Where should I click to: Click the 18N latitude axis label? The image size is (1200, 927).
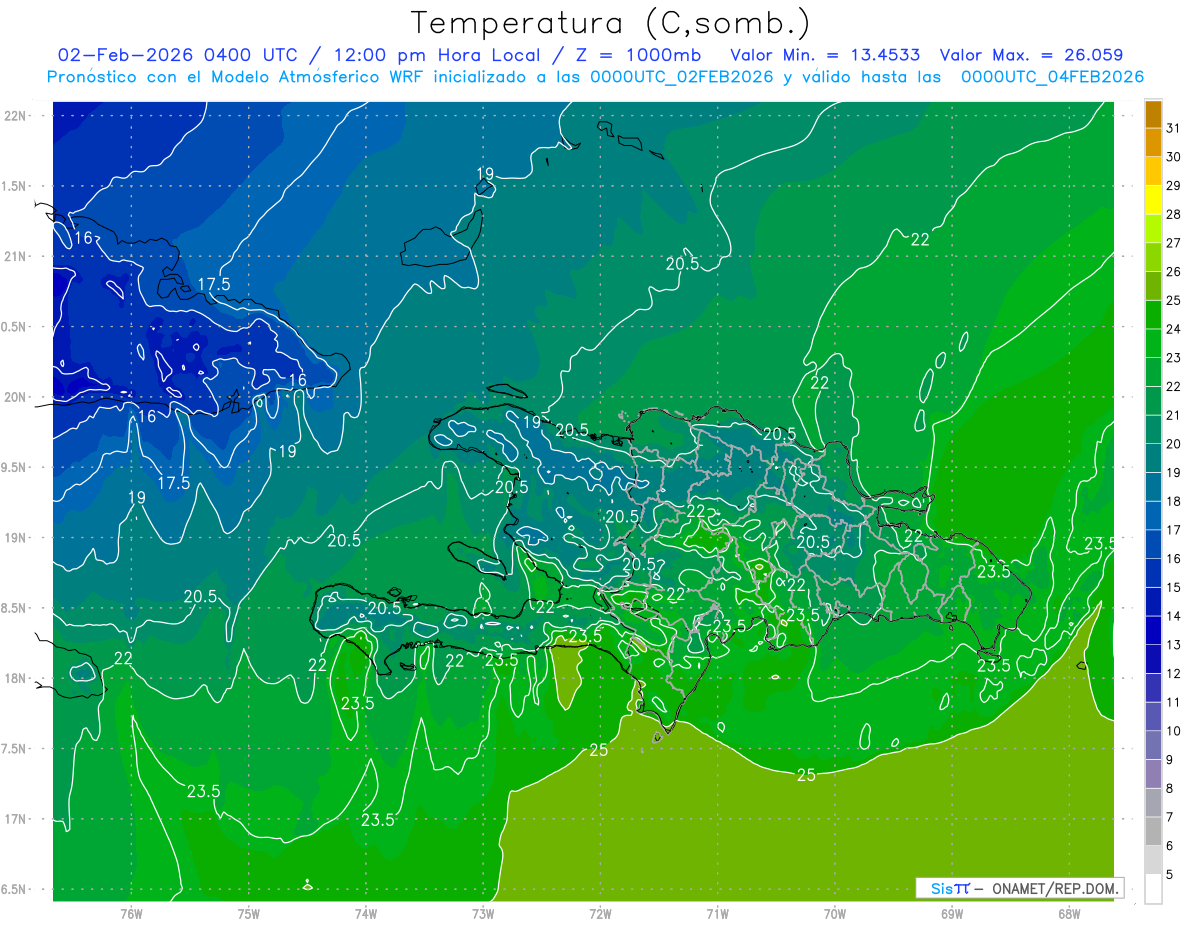[16, 678]
